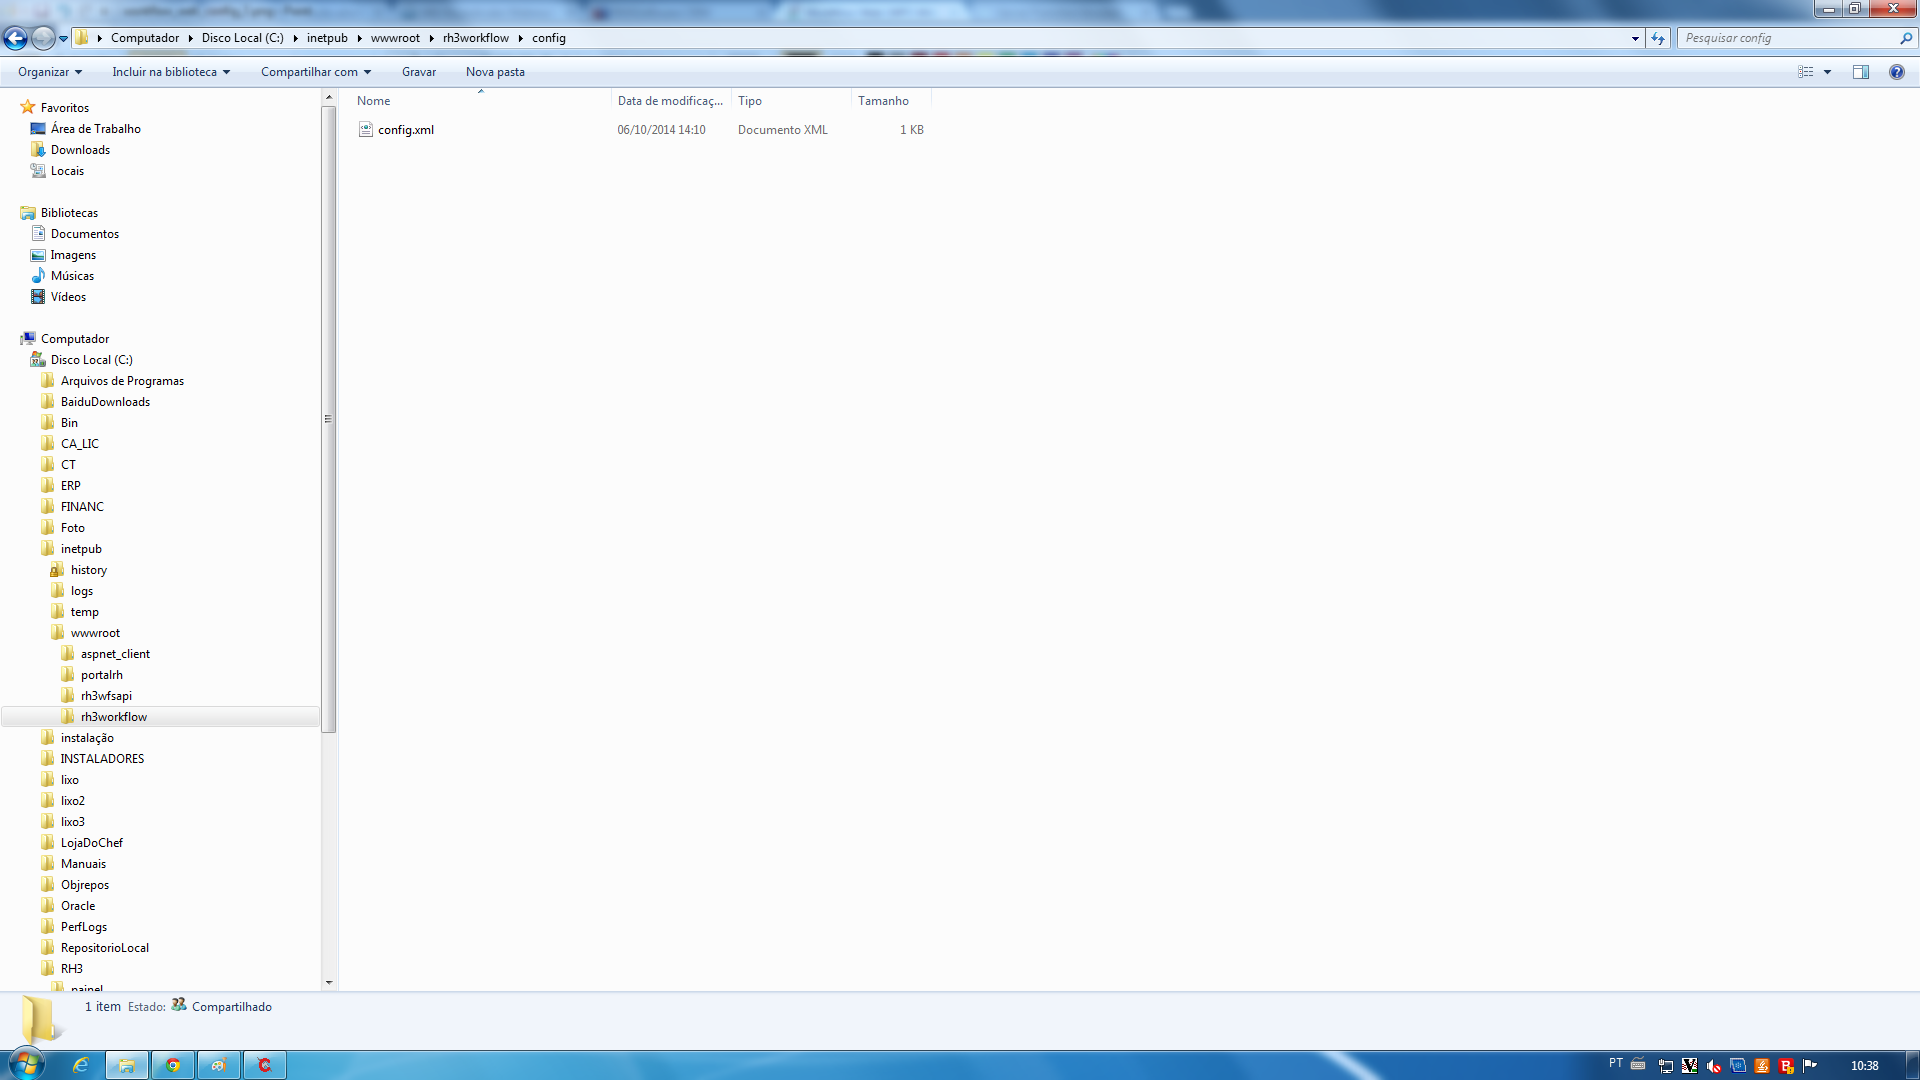Click the wwwroot breadcrumb in the address bar
The width and height of the screenshot is (1920, 1080).
point(395,38)
